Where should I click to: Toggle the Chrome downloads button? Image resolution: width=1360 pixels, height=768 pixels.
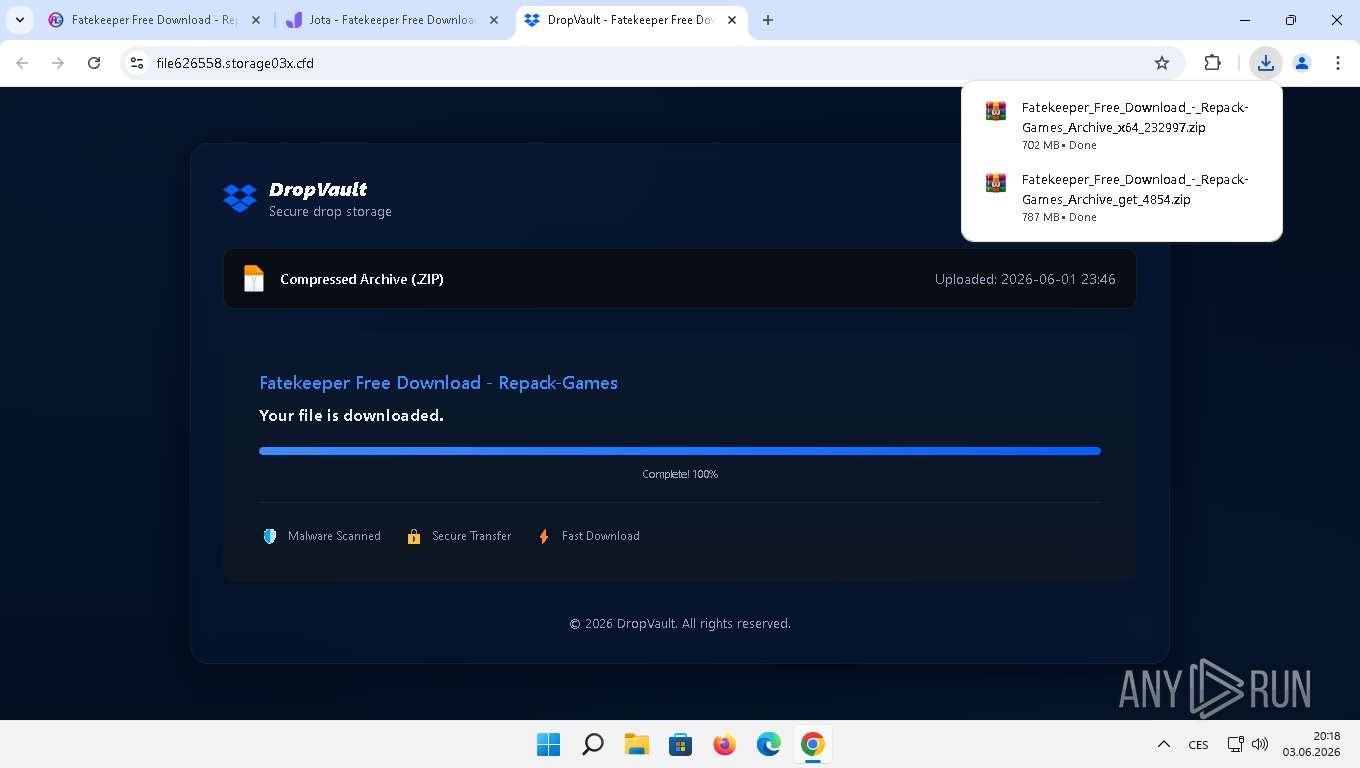pyautogui.click(x=1266, y=63)
